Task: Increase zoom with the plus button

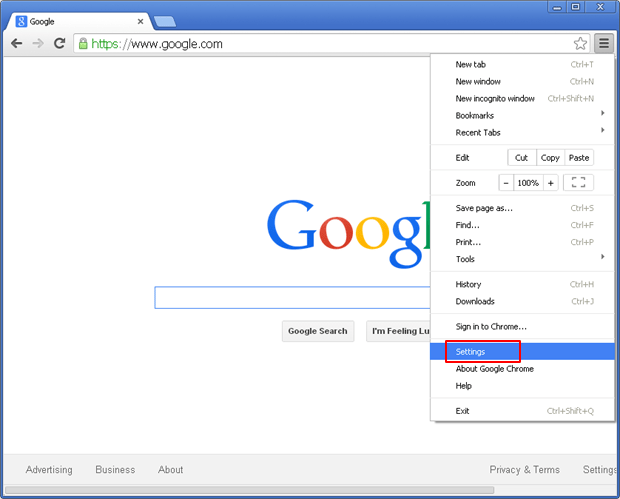Action: coord(550,183)
